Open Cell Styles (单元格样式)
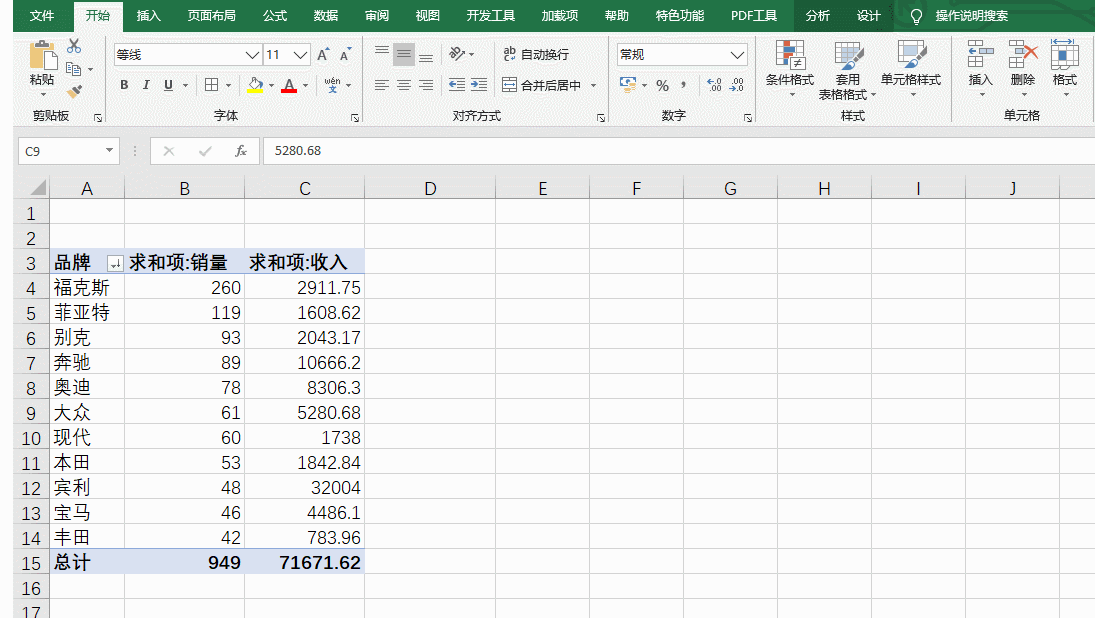Image resolution: width=1095 pixels, height=618 pixels. coord(911,69)
